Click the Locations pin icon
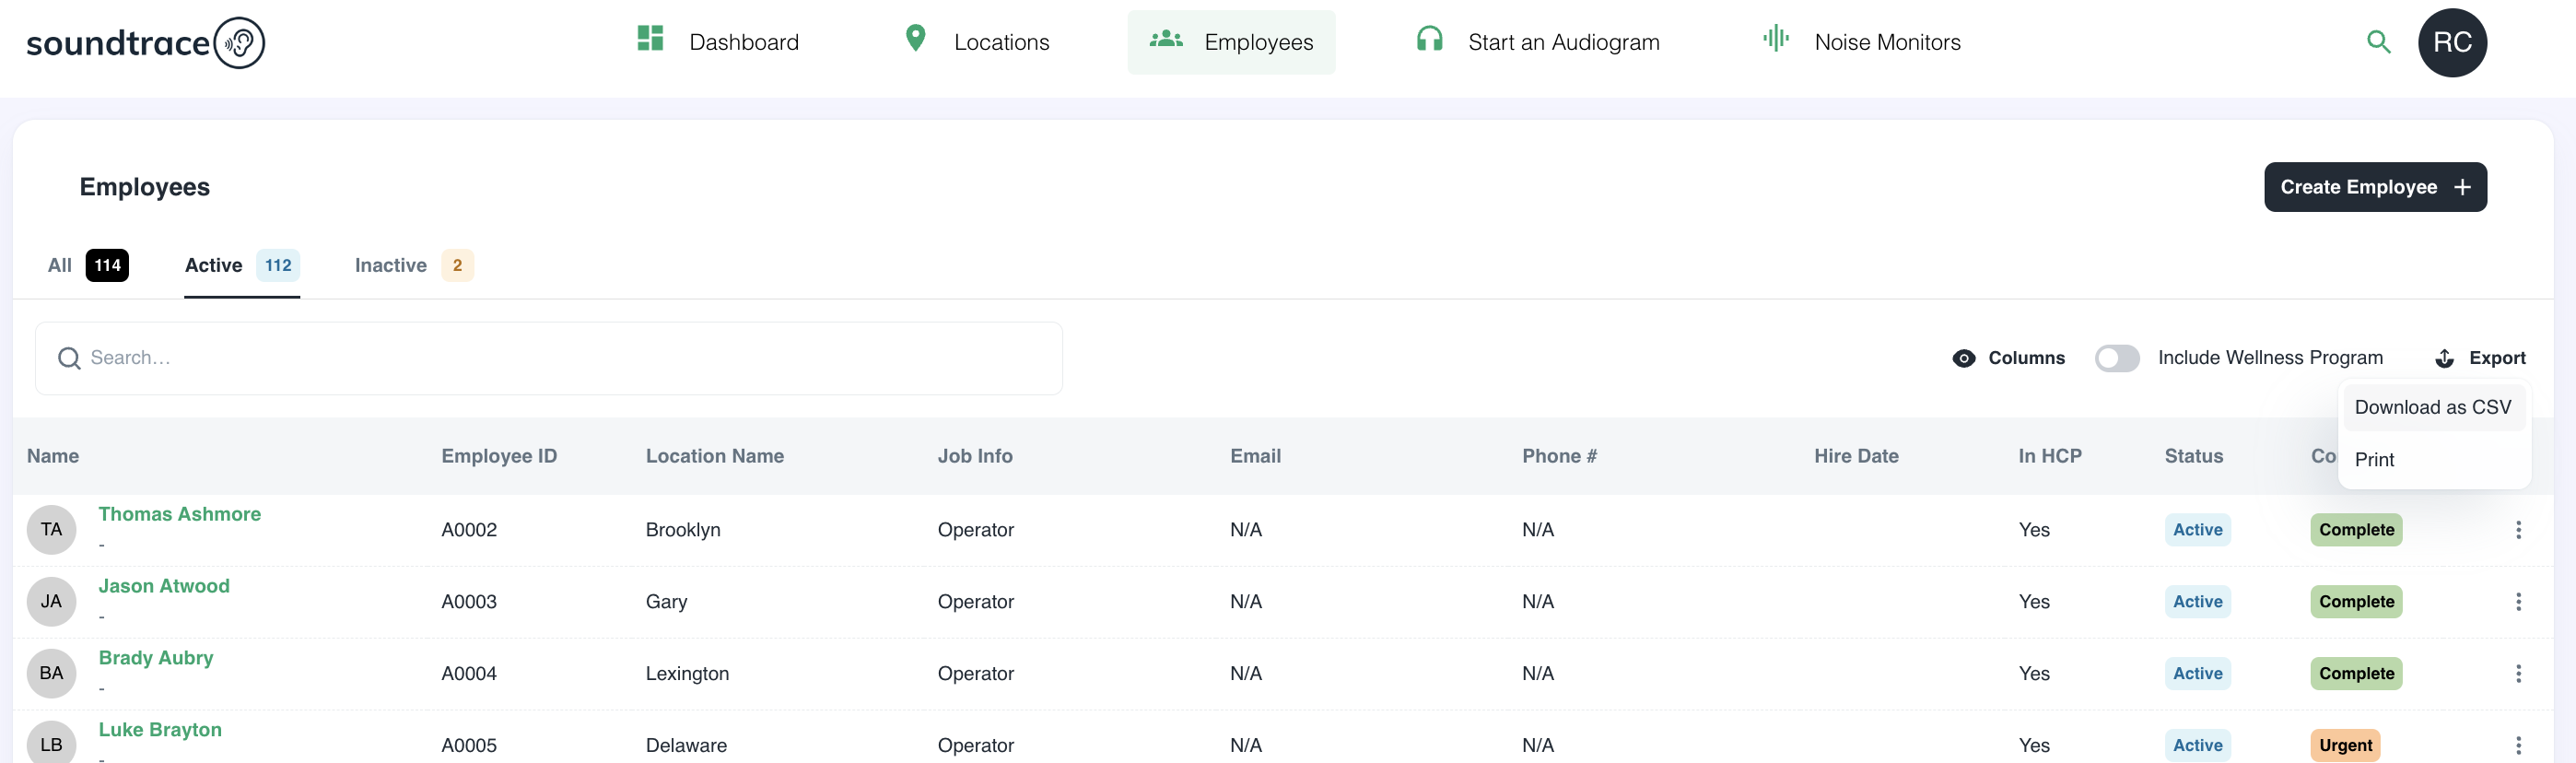The height and width of the screenshot is (763, 2576). pyautogui.click(x=915, y=39)
